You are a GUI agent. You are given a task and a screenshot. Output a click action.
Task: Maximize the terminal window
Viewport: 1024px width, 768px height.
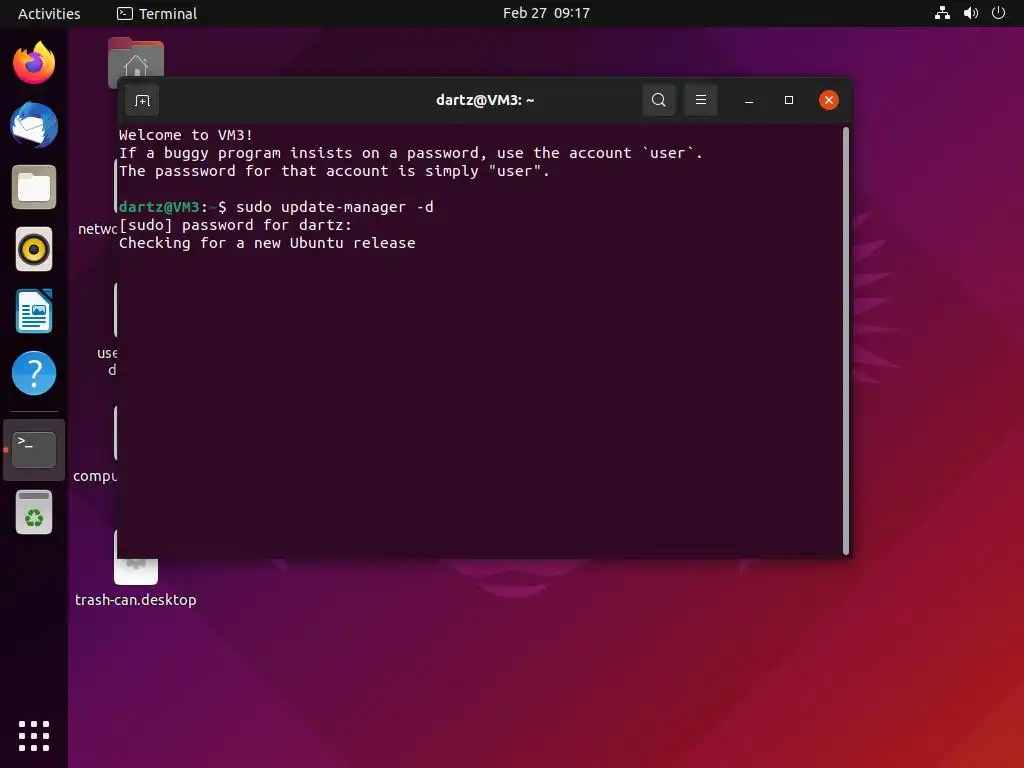(789, 100)
